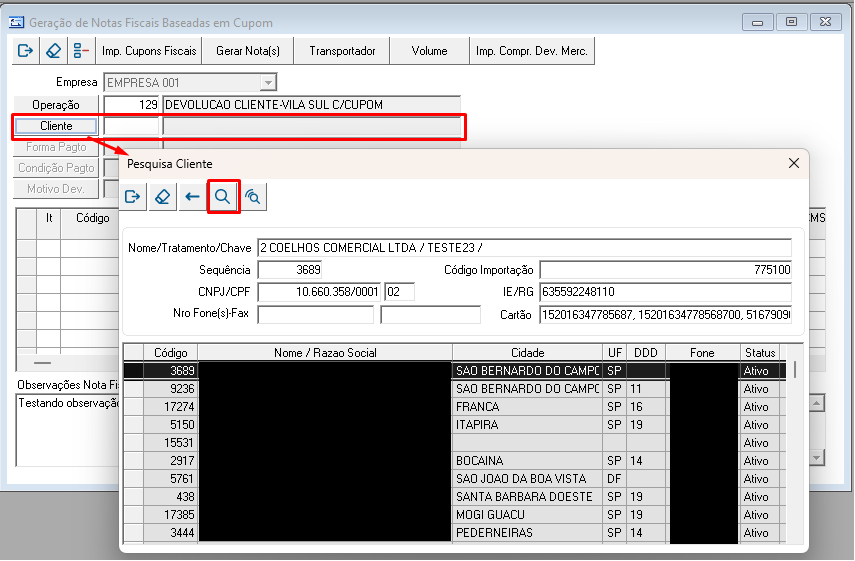
Task: Click the IE/RG field
Action: [665, 292]
